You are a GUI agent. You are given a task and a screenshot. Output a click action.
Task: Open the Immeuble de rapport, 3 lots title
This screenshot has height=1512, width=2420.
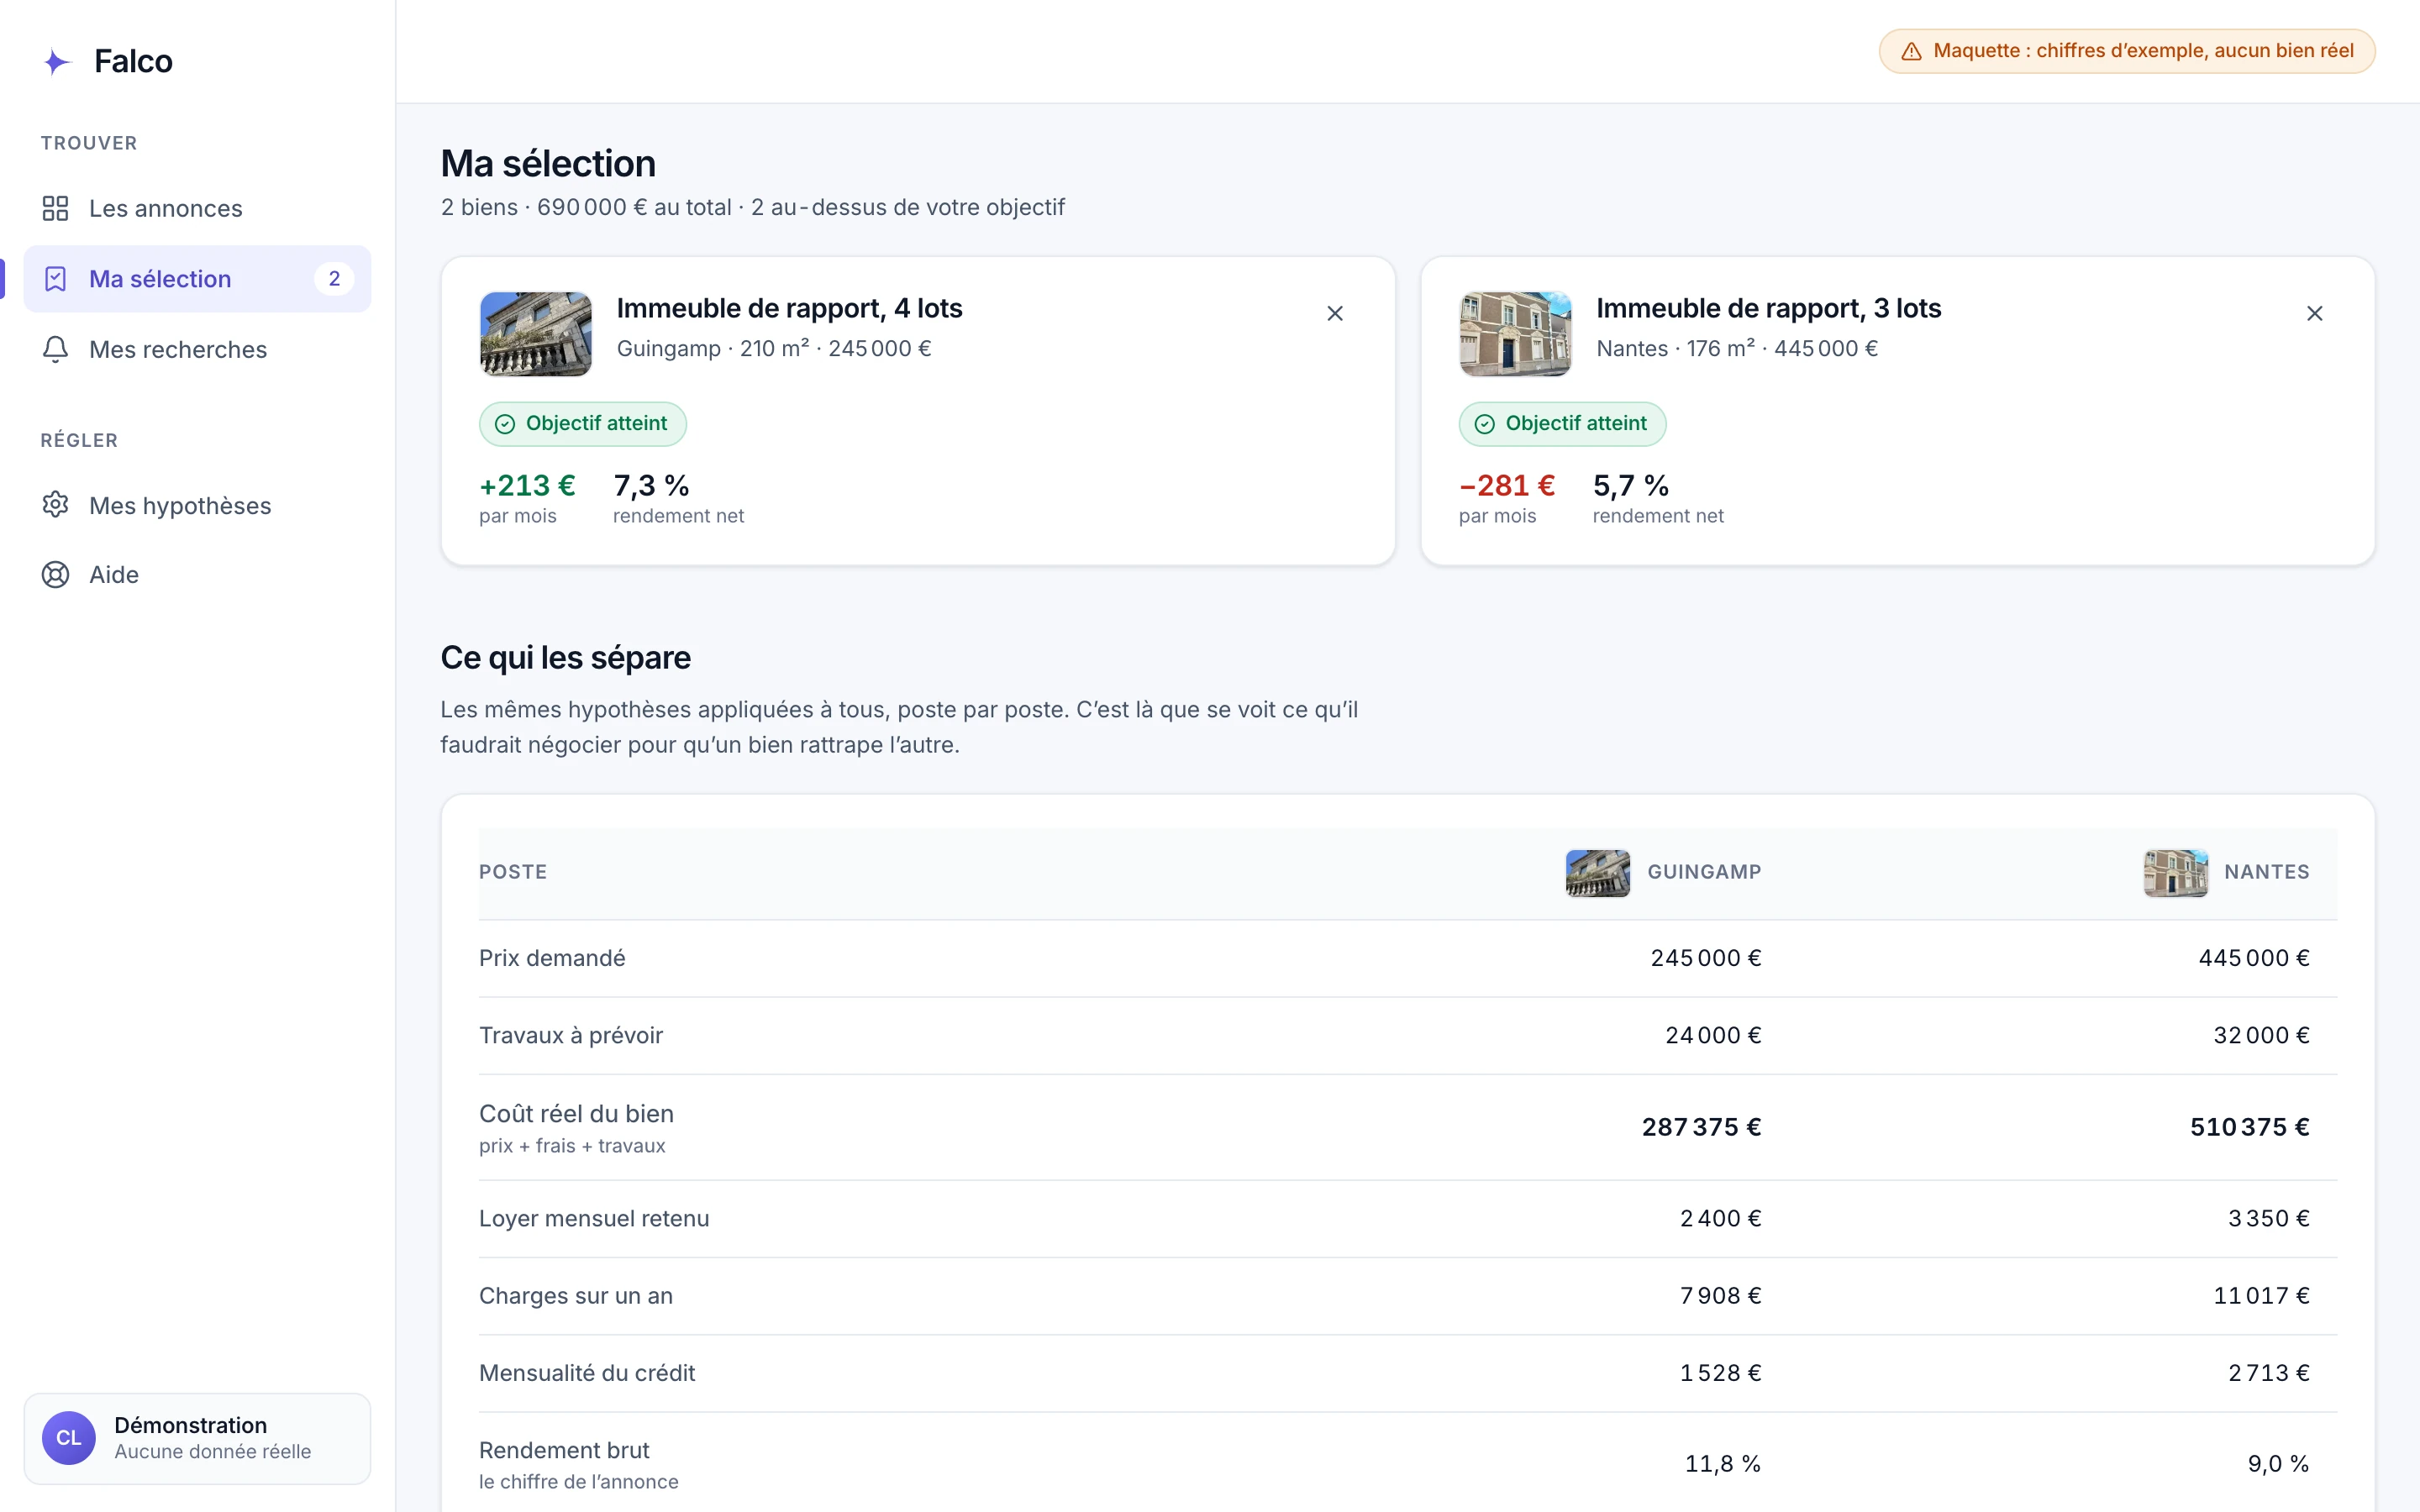coord(1768,308)
